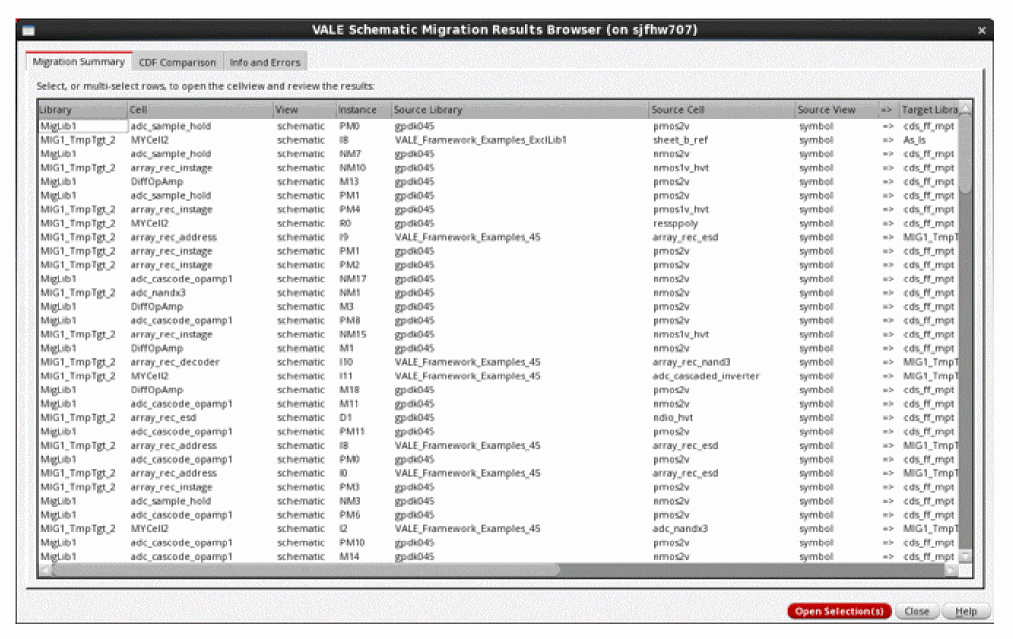Click the horizontal scrollbar left arrow
The height and width of the screenshot is (639, 1013).
(x=45, y=569)
